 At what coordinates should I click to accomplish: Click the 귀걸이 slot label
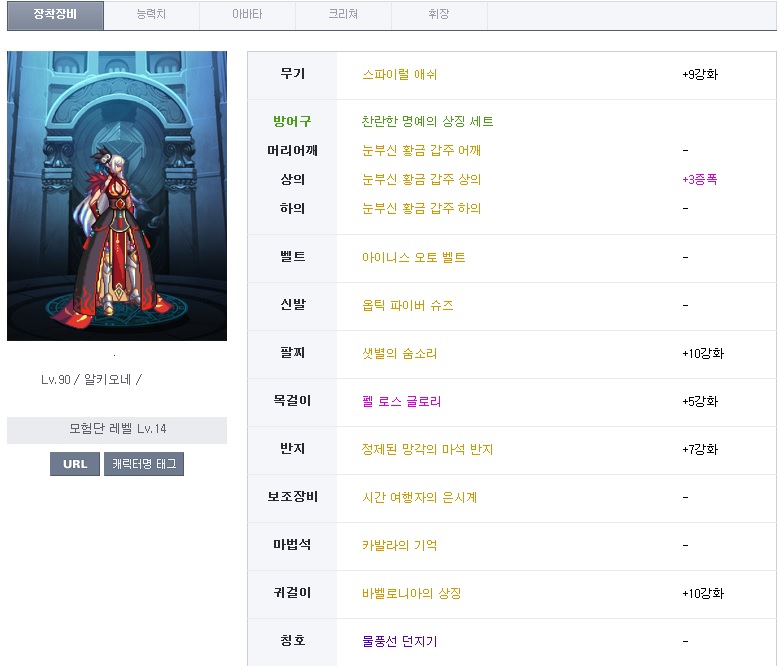click(x=292, y=592)
